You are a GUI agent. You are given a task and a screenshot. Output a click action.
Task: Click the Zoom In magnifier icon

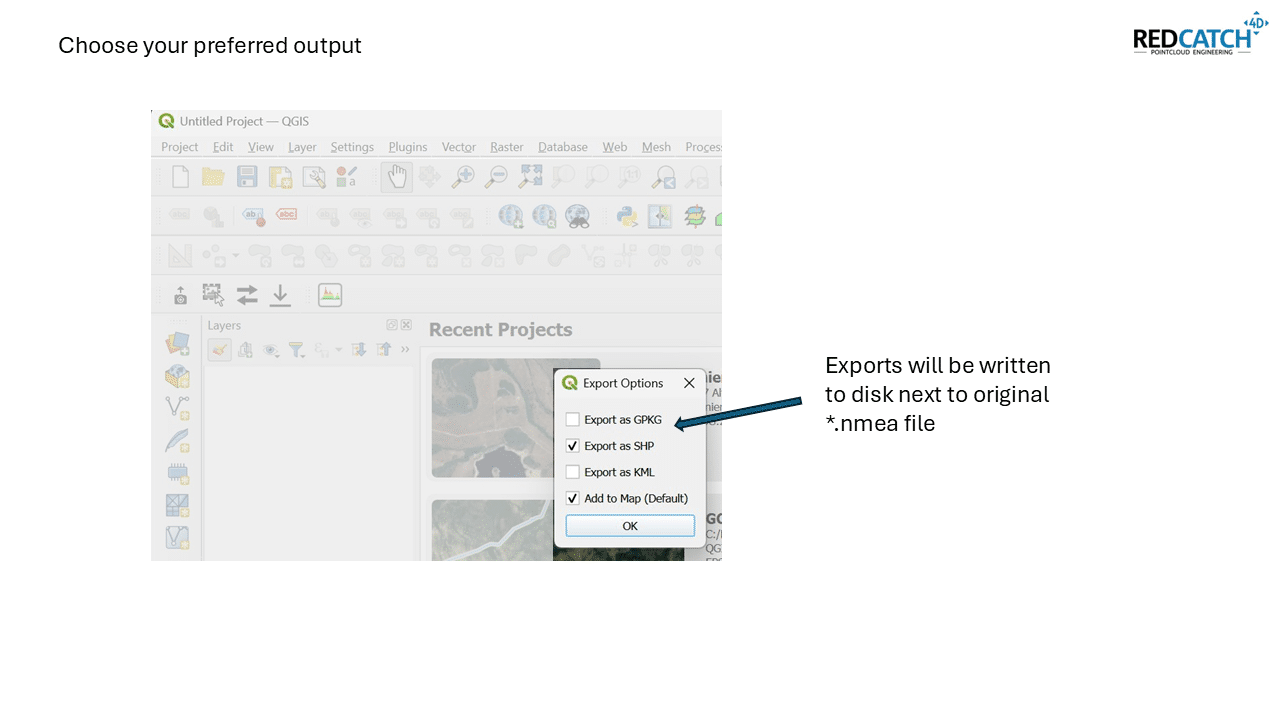coord(463,177)
